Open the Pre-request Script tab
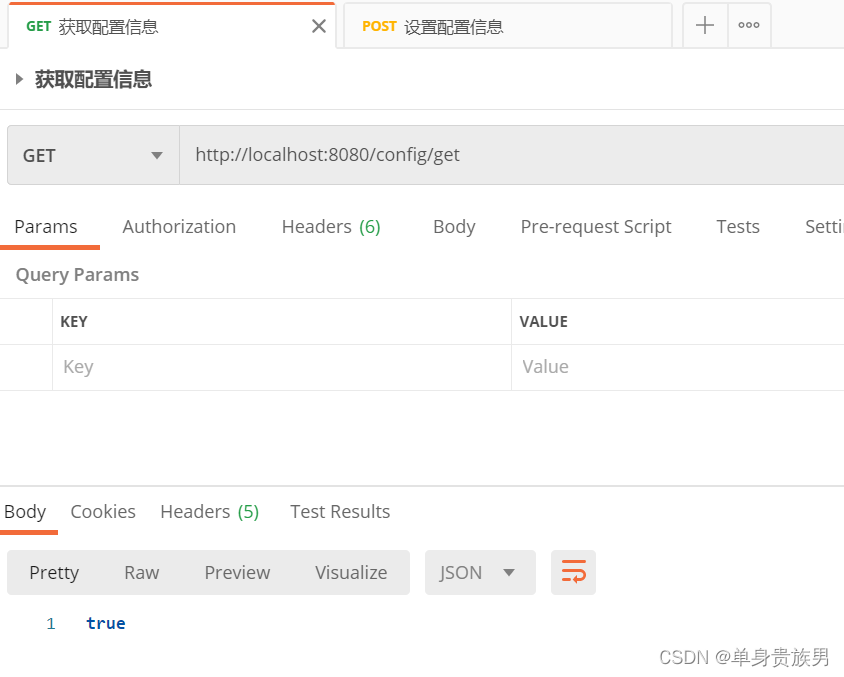 596,227
